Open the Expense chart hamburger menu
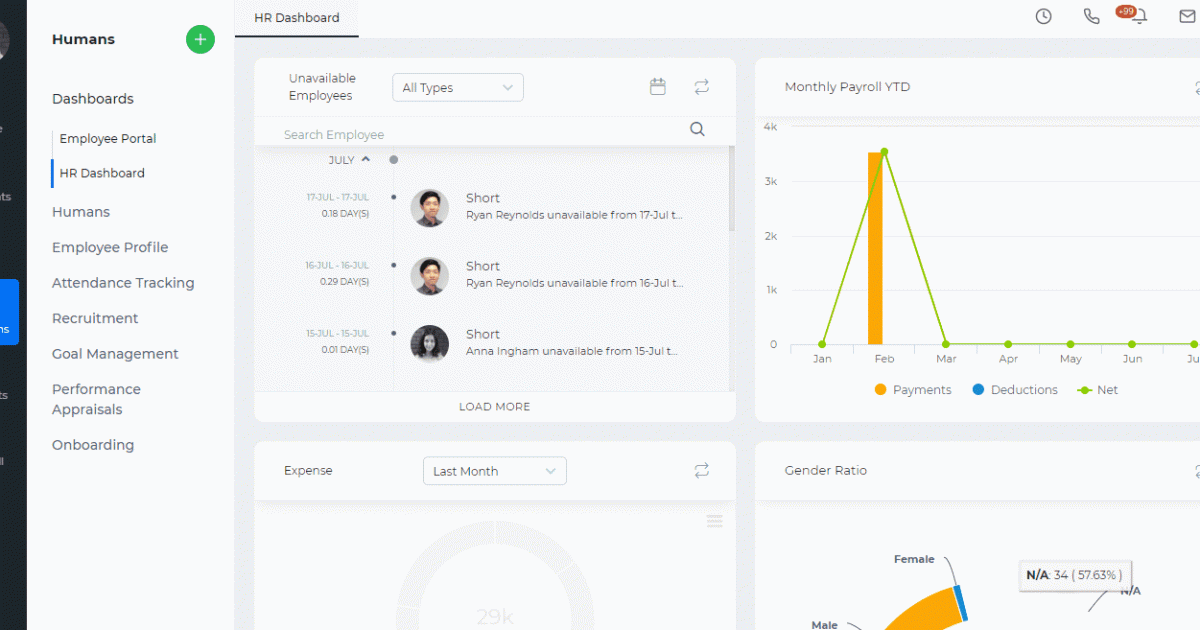Screen dimensions: 1200x630 tap(714, 521)
